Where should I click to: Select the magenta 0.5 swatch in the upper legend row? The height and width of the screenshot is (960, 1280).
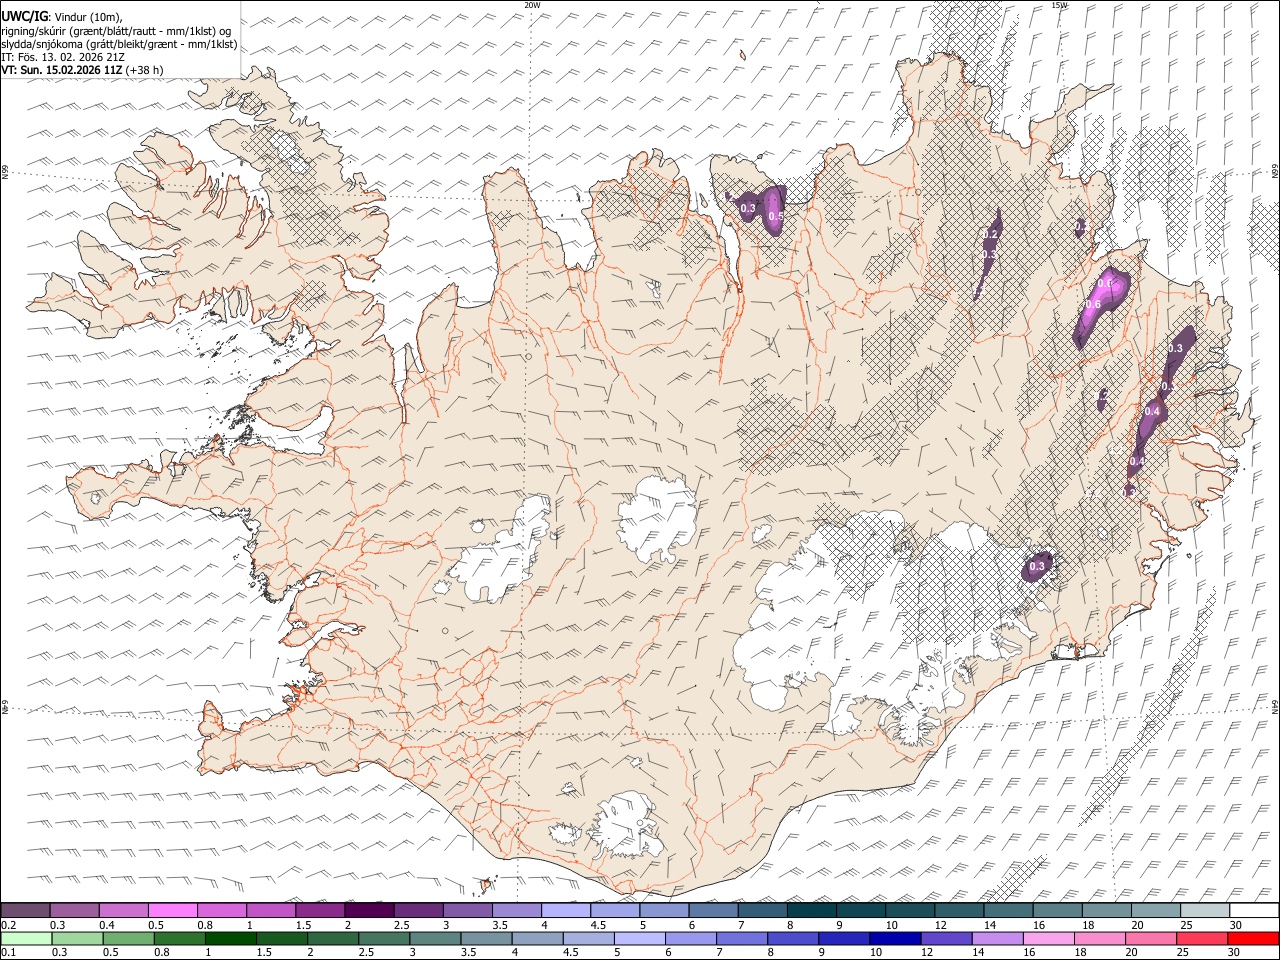172,911
